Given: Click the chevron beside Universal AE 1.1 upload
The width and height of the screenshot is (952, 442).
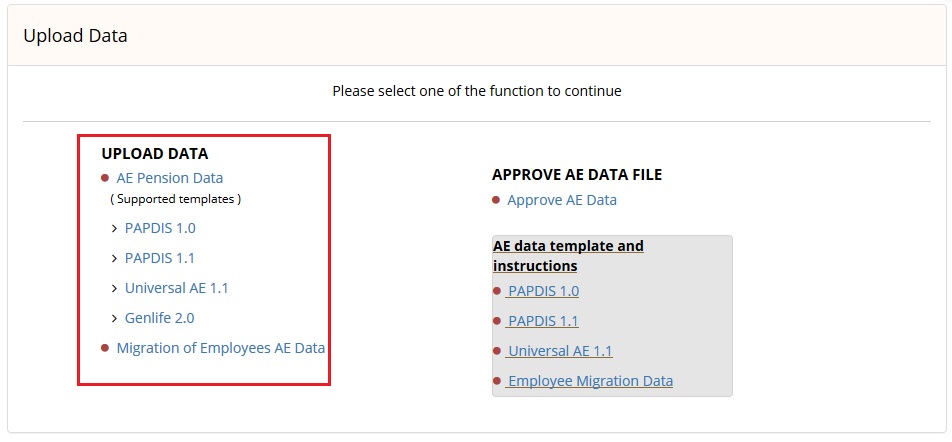Looking at the screenshot, I should [114, 288].
